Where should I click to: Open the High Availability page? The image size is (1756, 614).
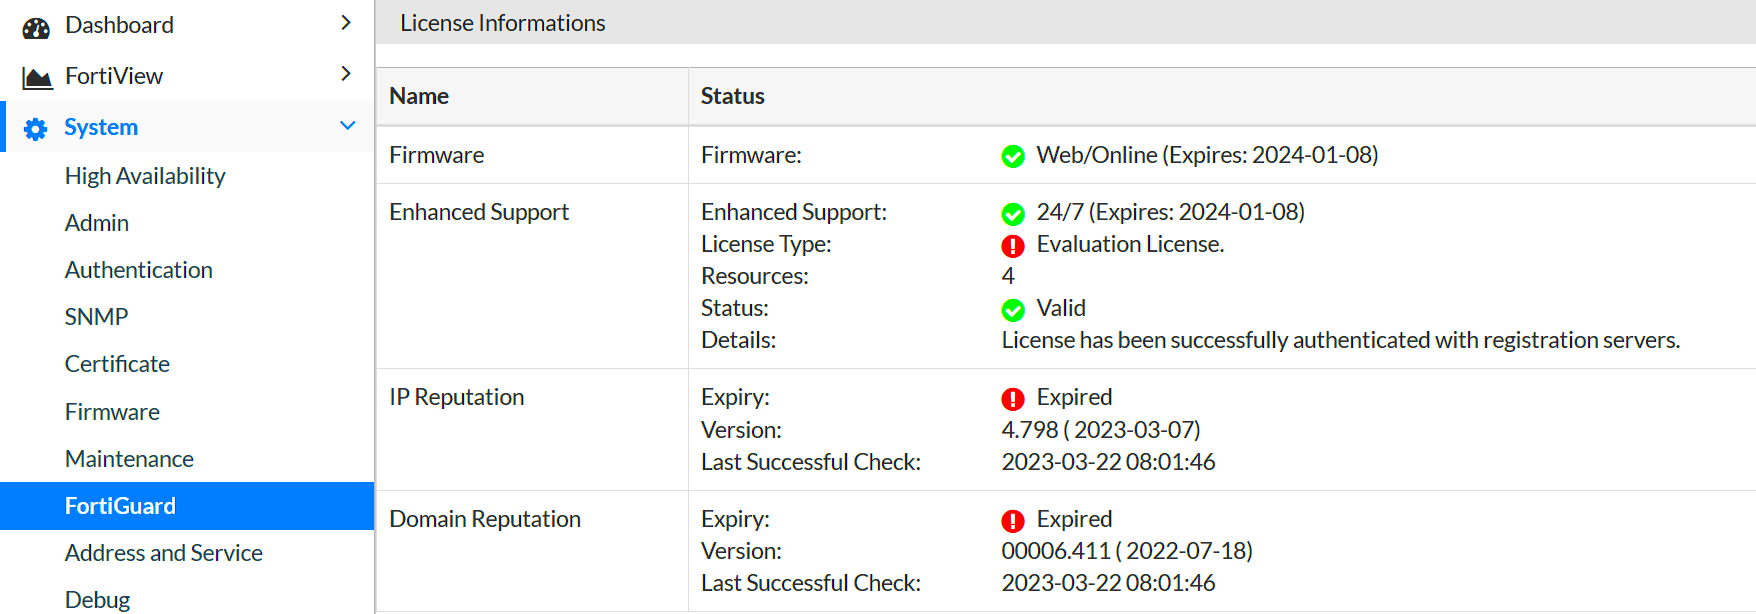coord(145,176)
